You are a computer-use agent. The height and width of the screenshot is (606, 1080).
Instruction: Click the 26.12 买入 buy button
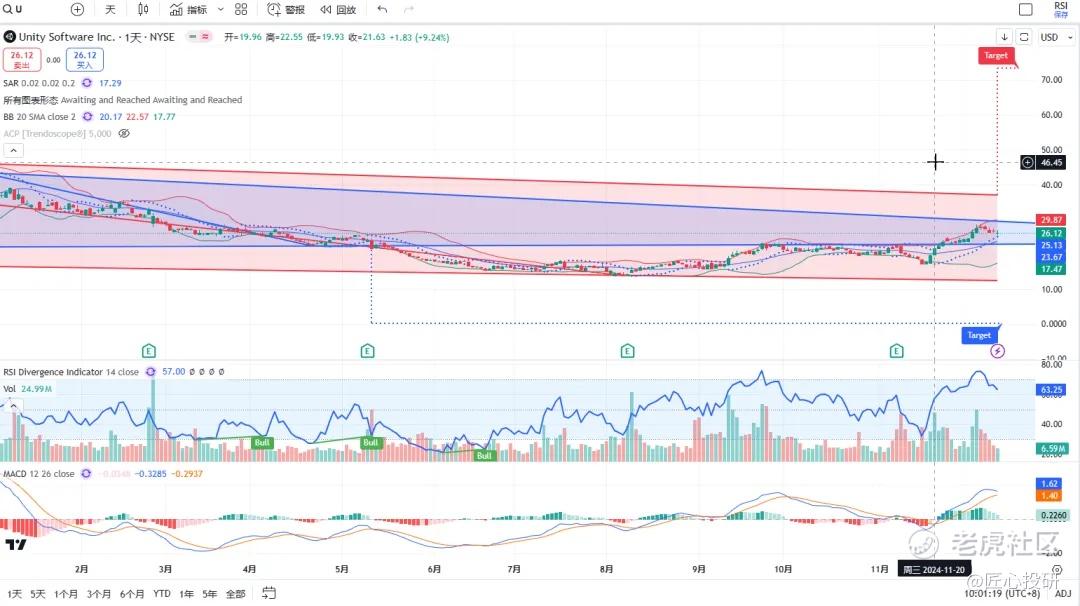click(x=85, y=60)
